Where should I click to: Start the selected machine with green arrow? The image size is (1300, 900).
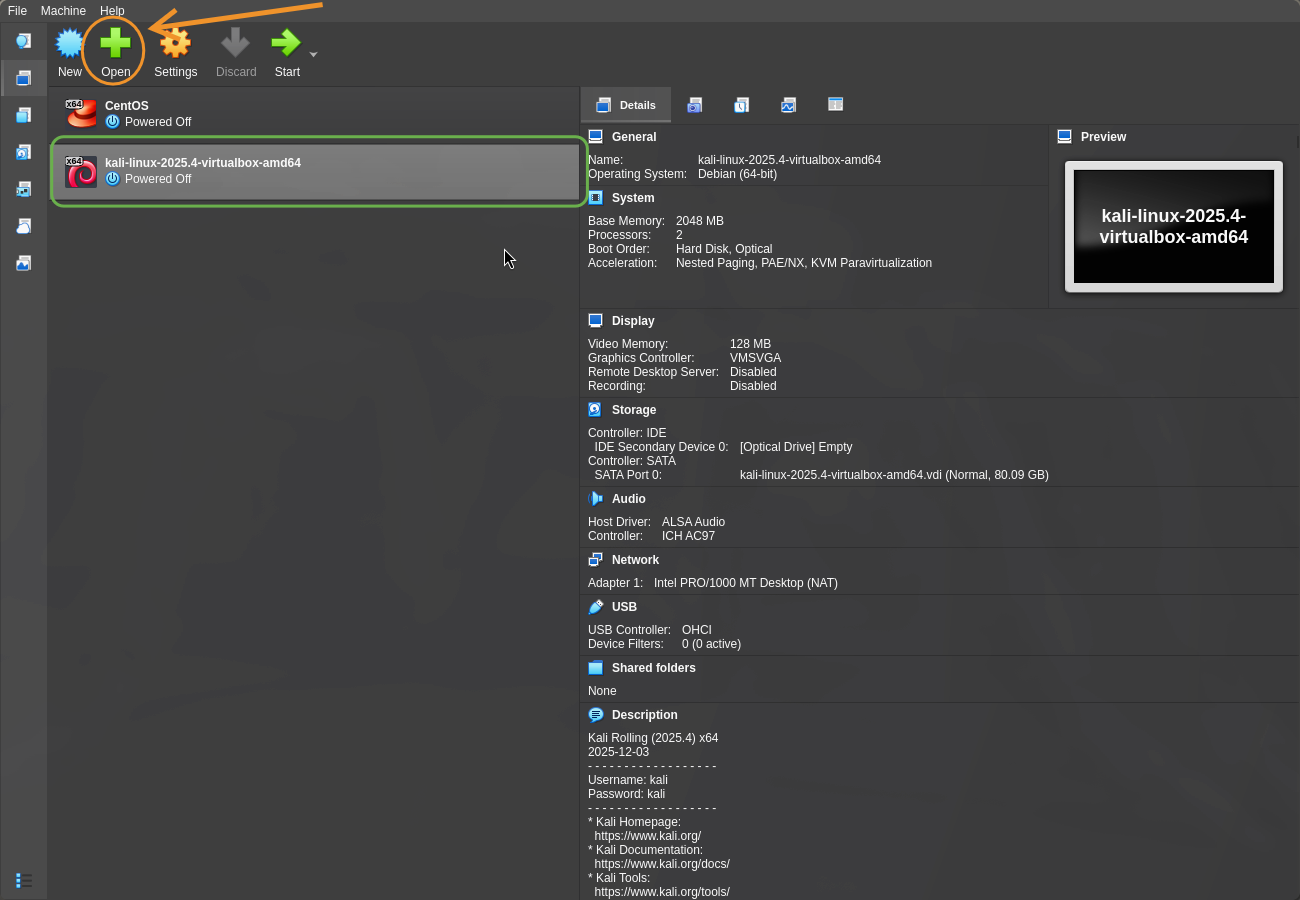pos(286,43)
